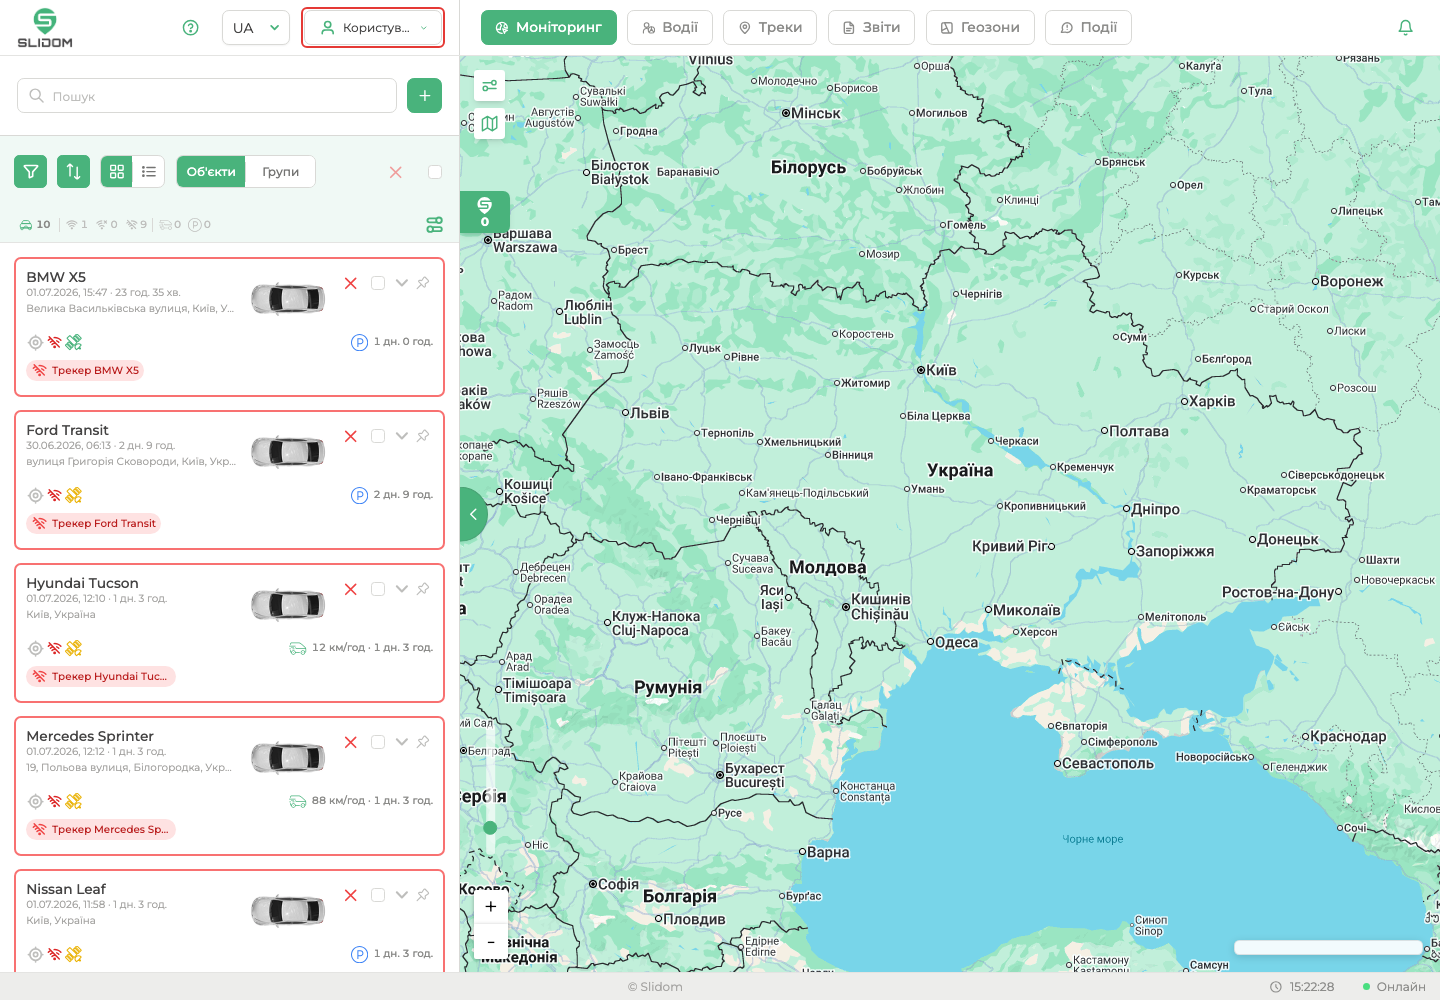The width and height of the screenshot is (1440, 1000).
Task: Open the Події tab
Action: pos(1088,28)
